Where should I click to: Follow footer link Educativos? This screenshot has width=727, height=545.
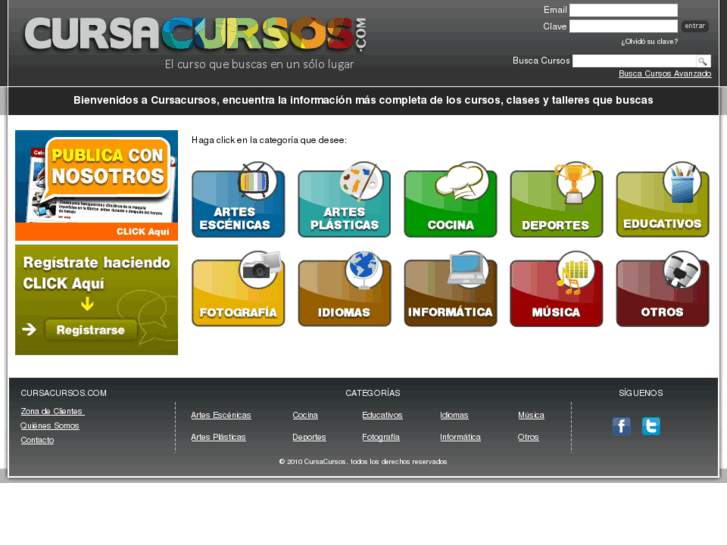click(382, 415)
